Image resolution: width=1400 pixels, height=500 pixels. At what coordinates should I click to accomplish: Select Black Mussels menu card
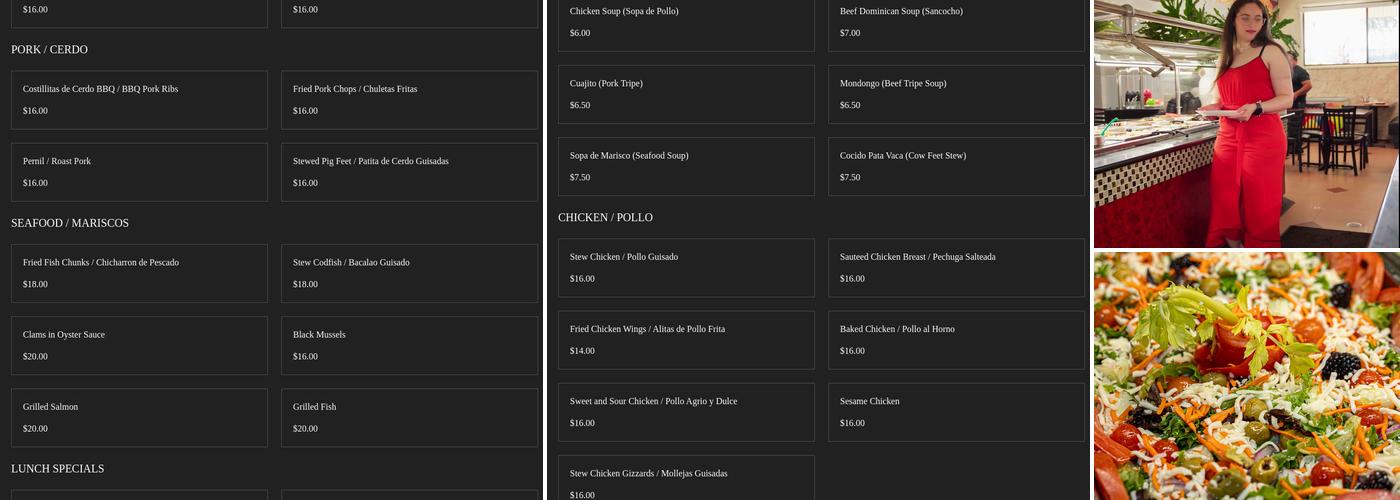point(409,345)
